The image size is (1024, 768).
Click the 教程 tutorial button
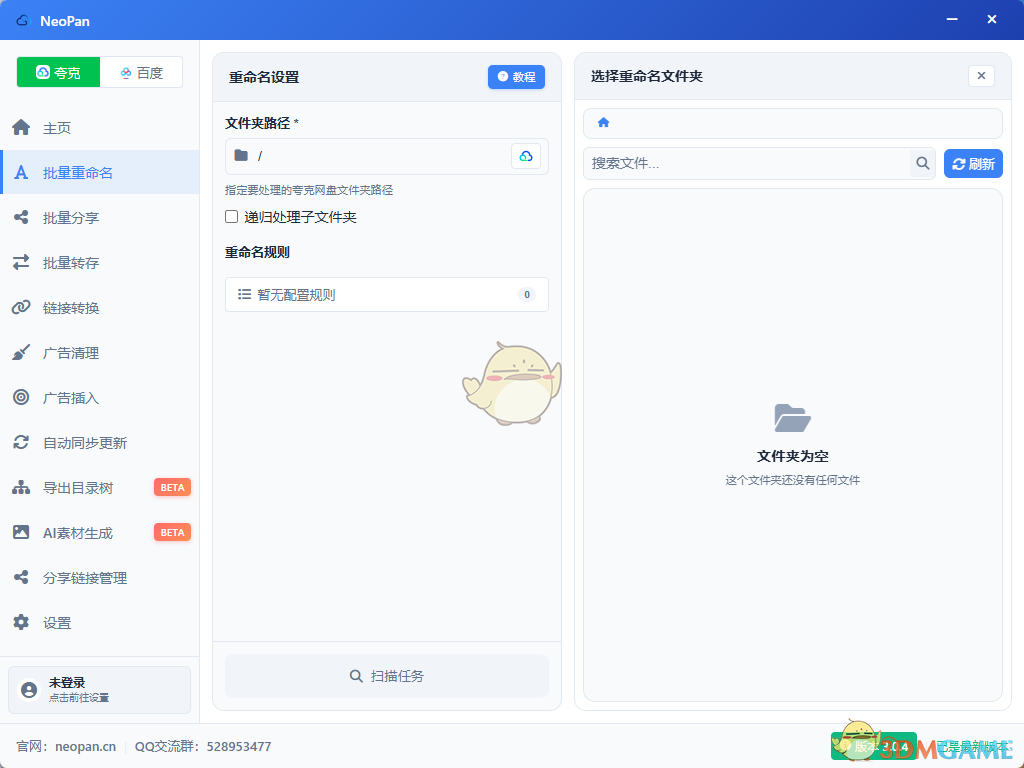(516, 77)
